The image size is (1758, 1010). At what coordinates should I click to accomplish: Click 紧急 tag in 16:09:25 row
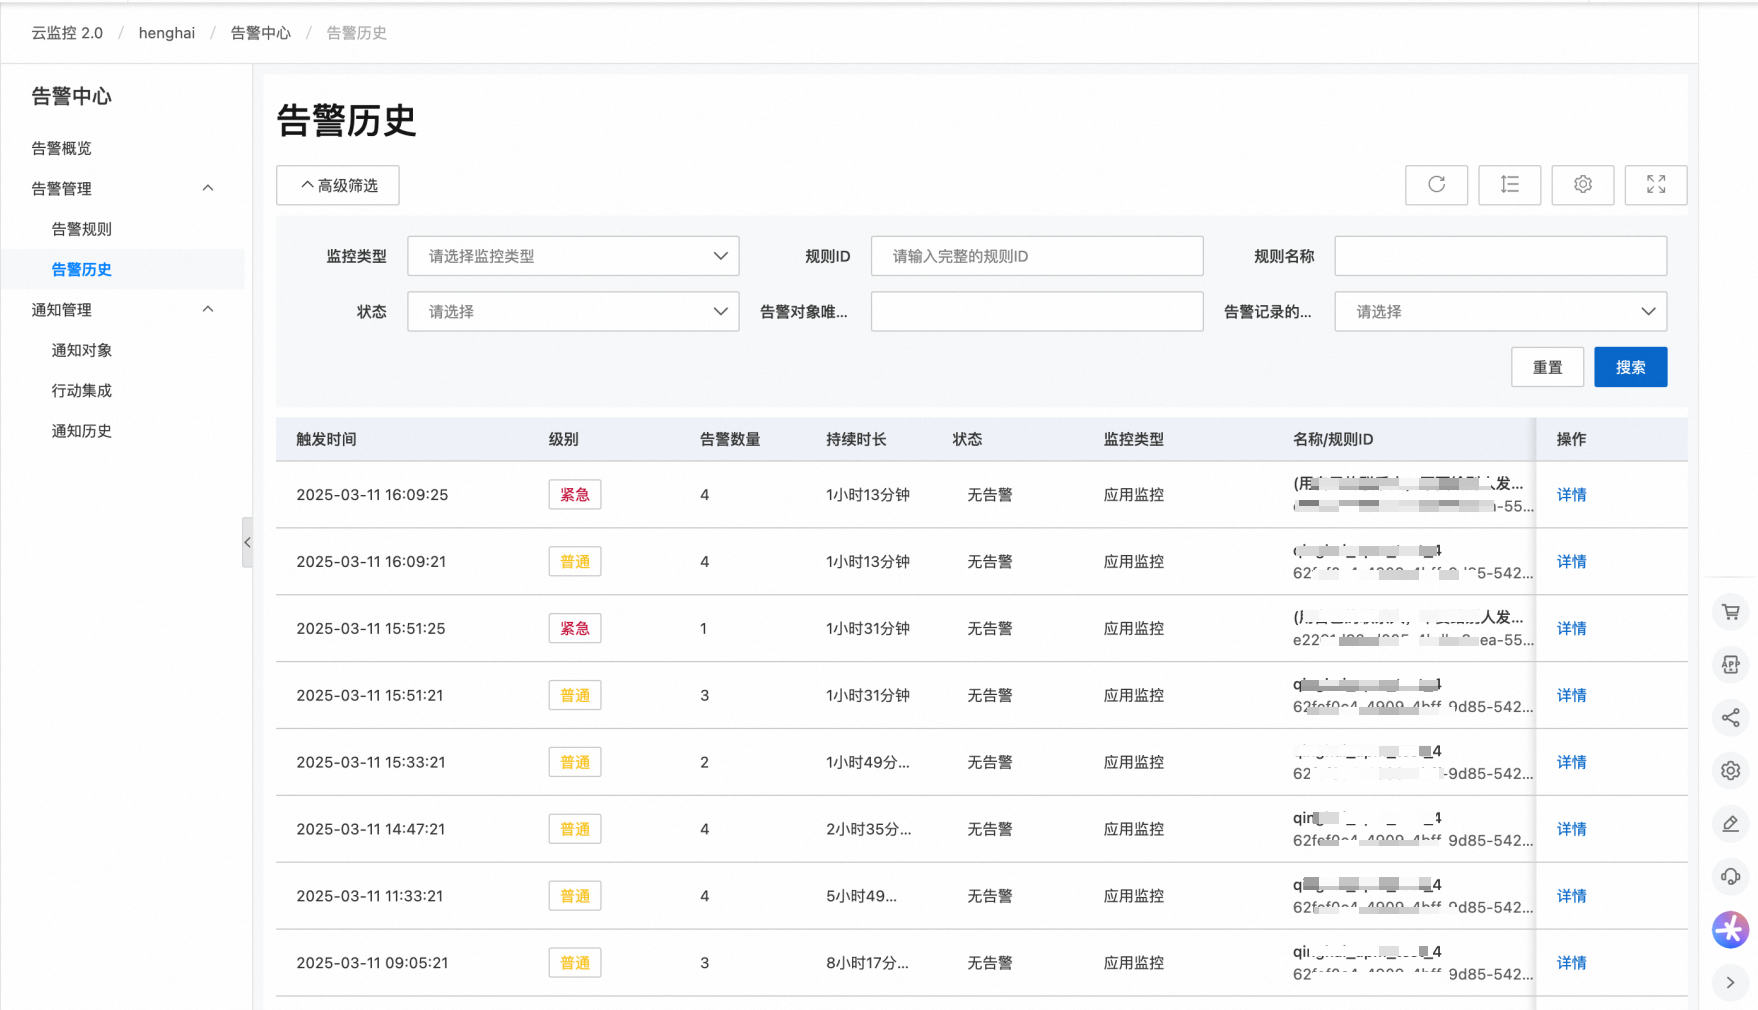point(575,495)
